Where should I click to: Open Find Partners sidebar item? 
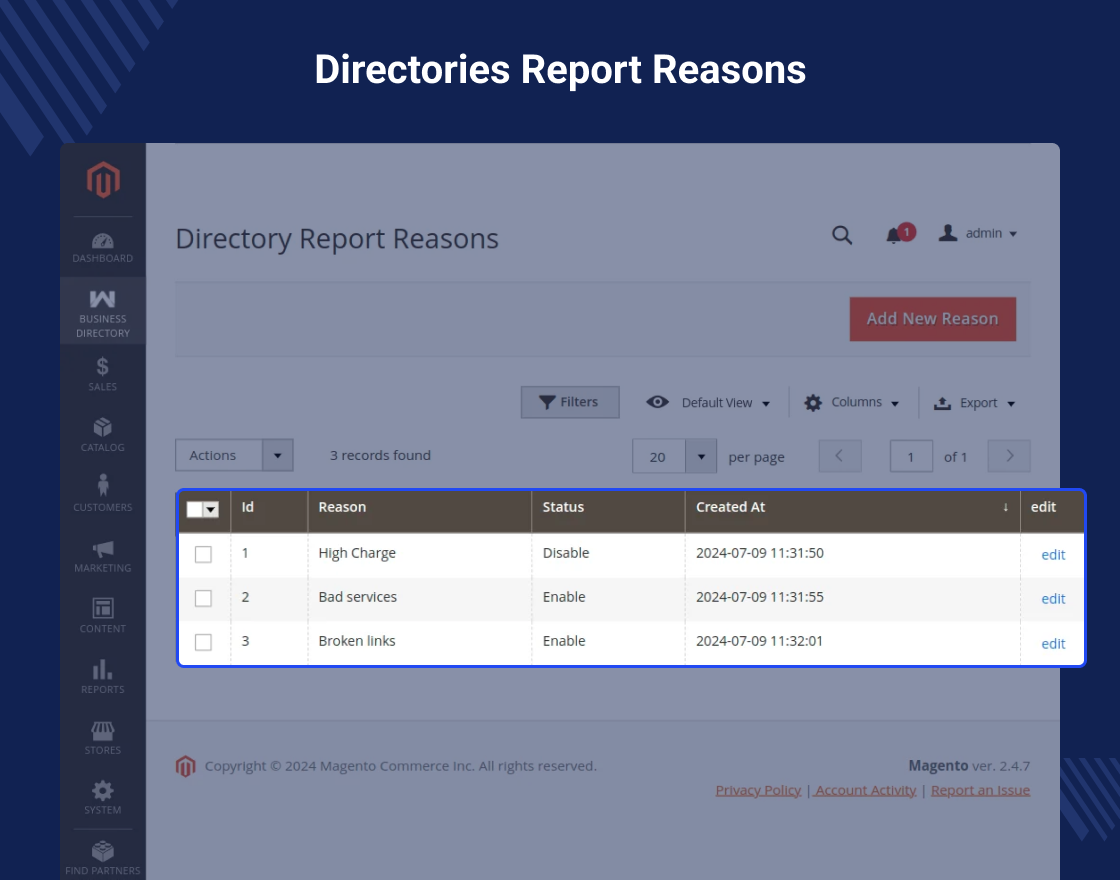tap(103, 858)
